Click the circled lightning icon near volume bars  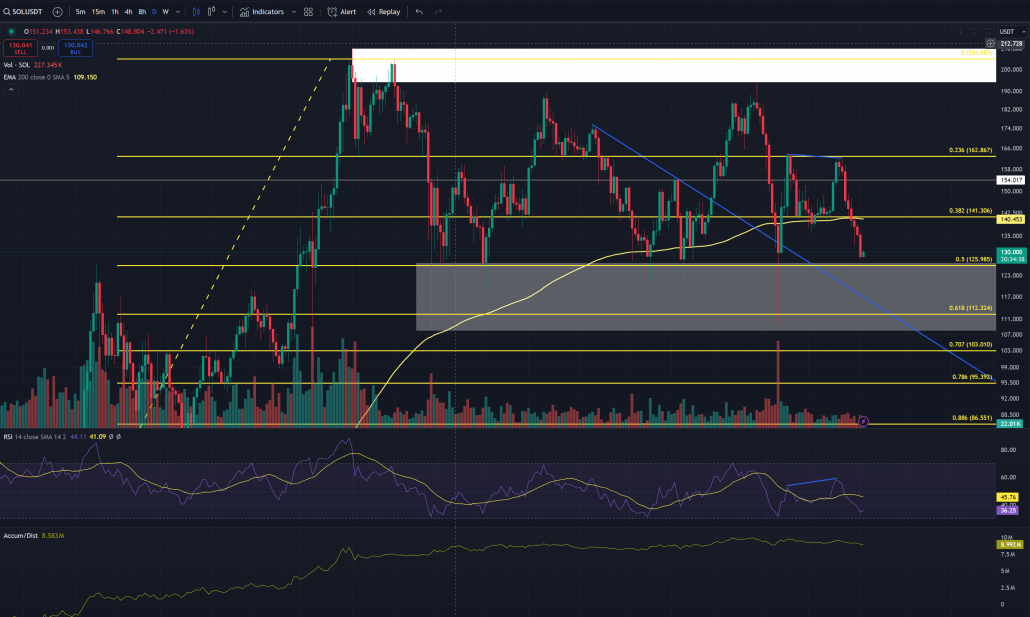(x=864, y=423)
